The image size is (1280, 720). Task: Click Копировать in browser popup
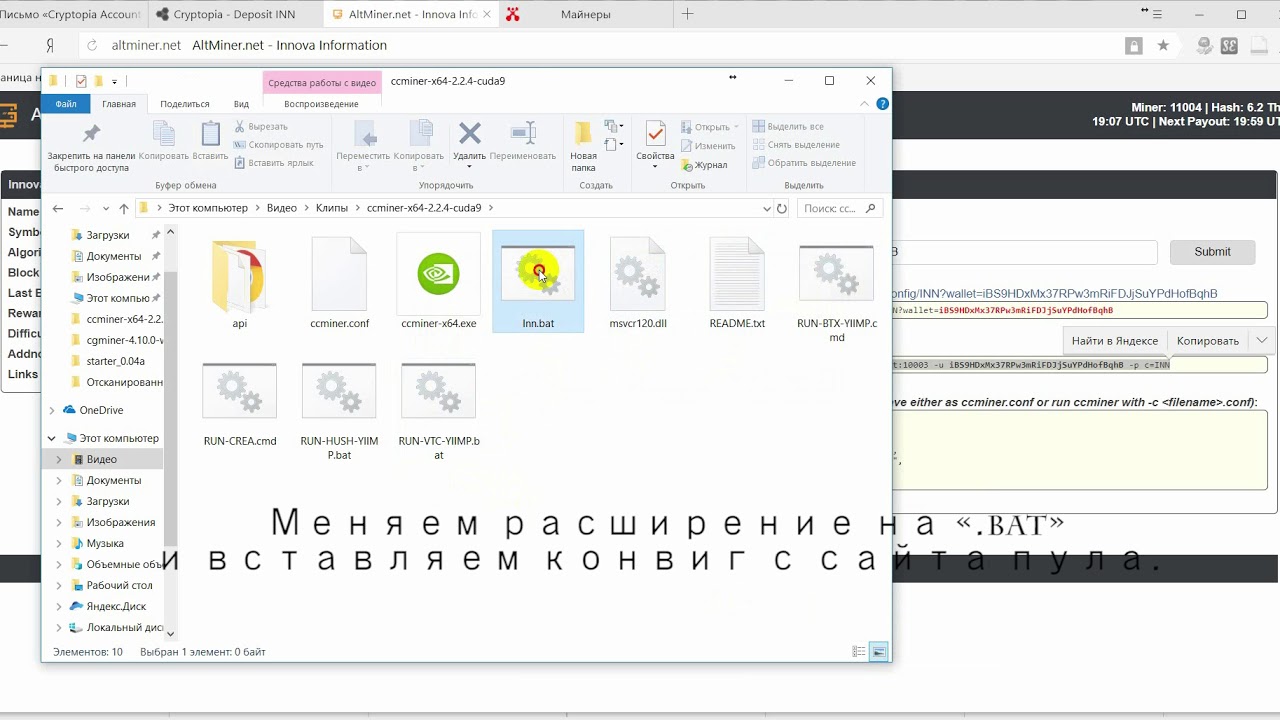pyautogui.click(x=1207, y=341)
